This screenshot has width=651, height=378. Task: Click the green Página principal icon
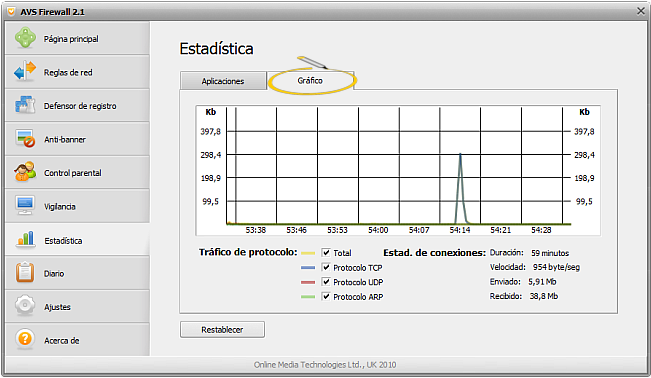tap(25, 38)
